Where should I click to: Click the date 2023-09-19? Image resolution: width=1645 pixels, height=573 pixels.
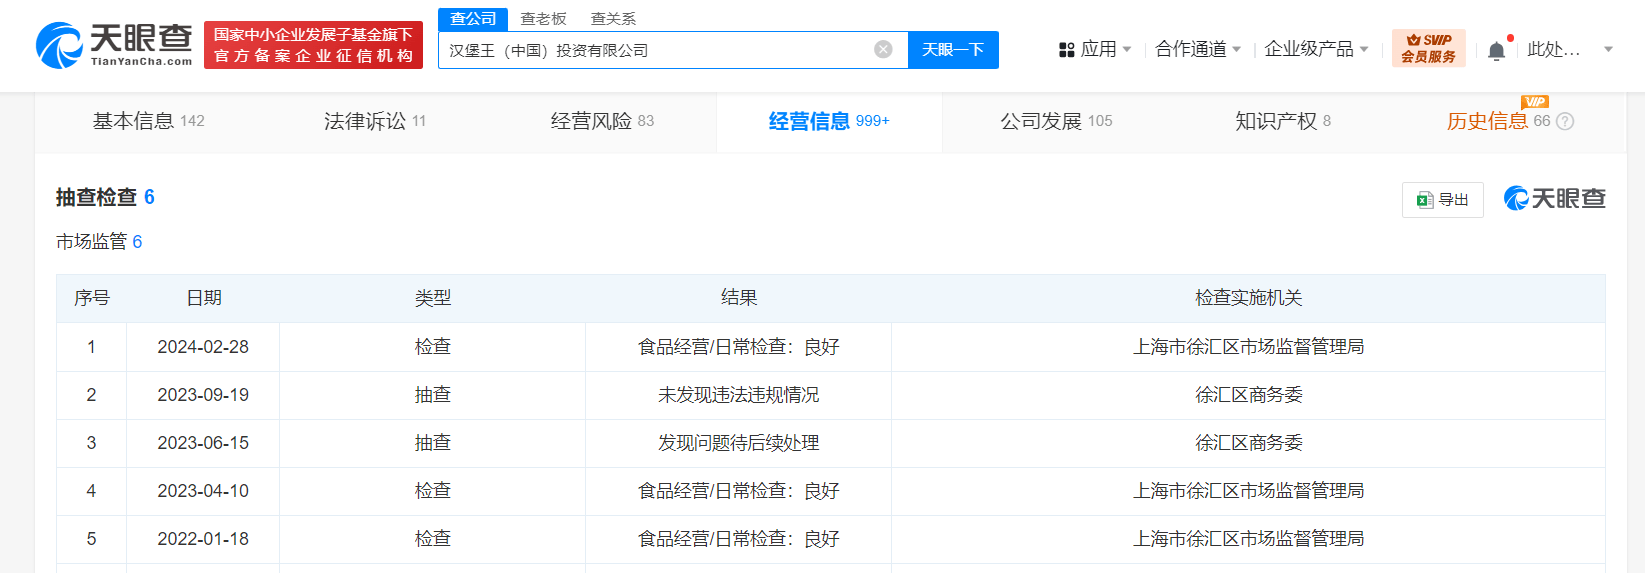point(203,395)
